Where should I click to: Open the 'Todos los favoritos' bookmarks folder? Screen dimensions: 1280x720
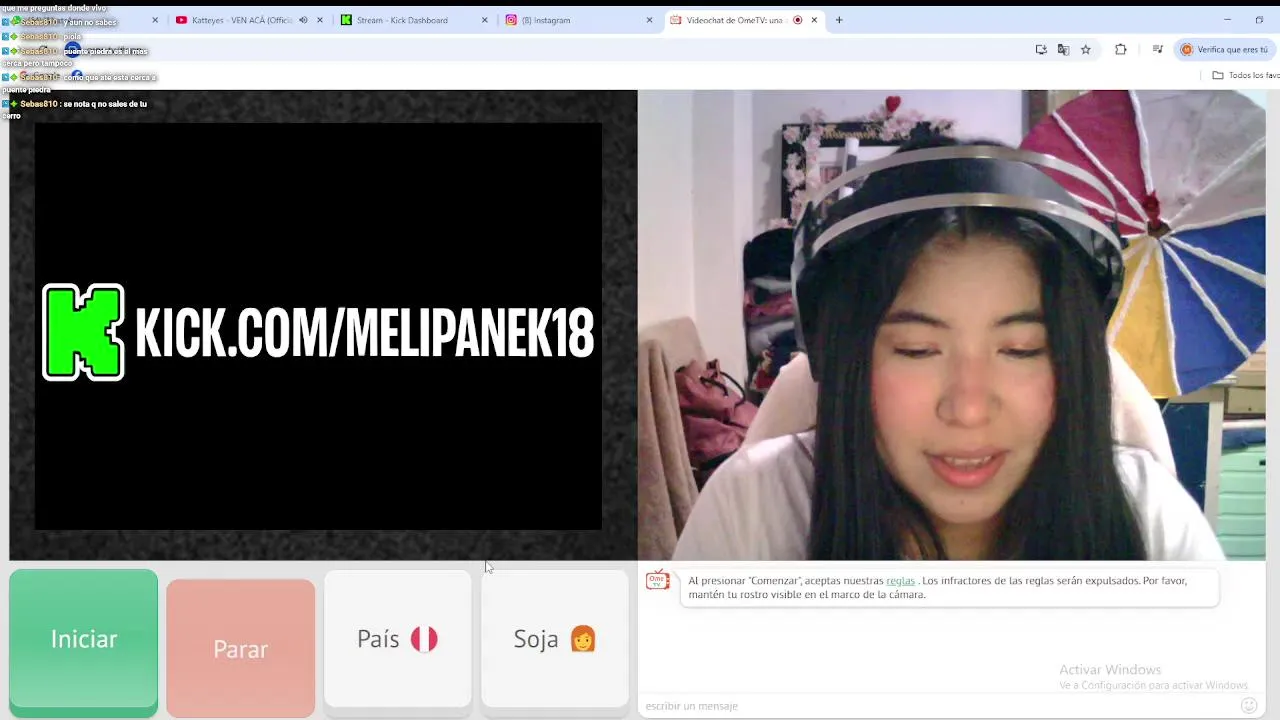coord(1245,75)
